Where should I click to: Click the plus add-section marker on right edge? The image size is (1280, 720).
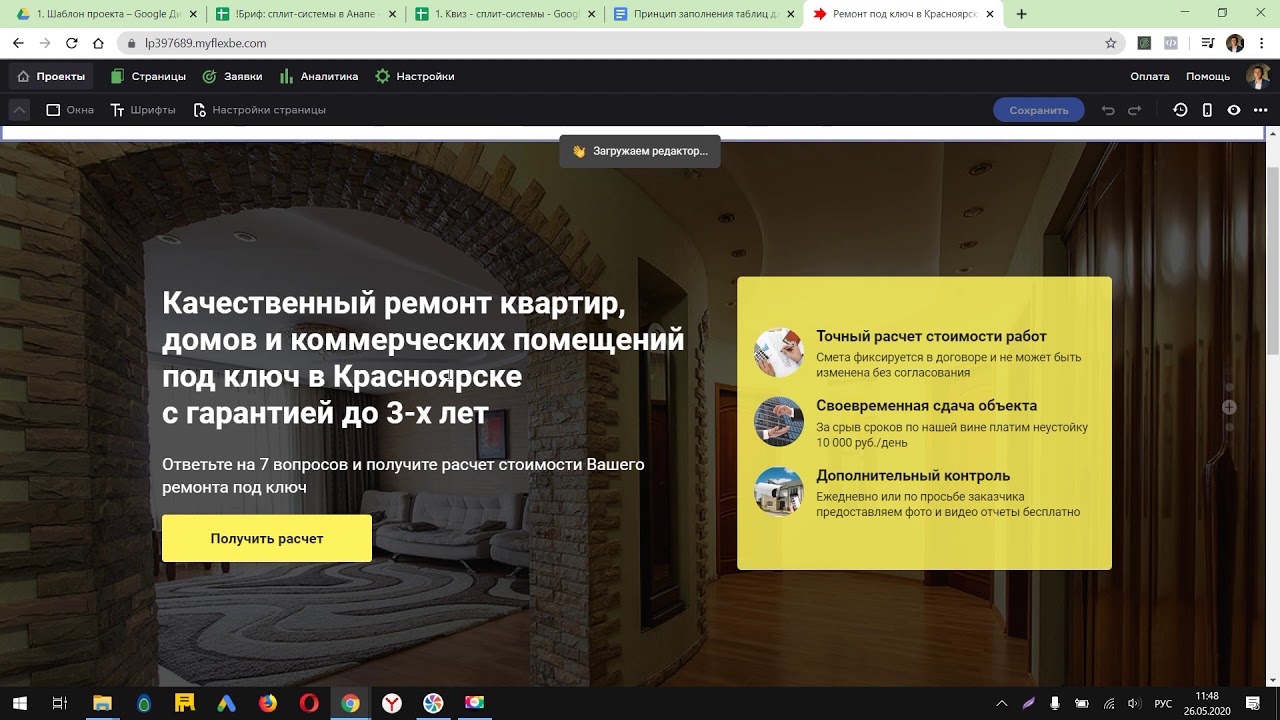(x=1229, y=407)
